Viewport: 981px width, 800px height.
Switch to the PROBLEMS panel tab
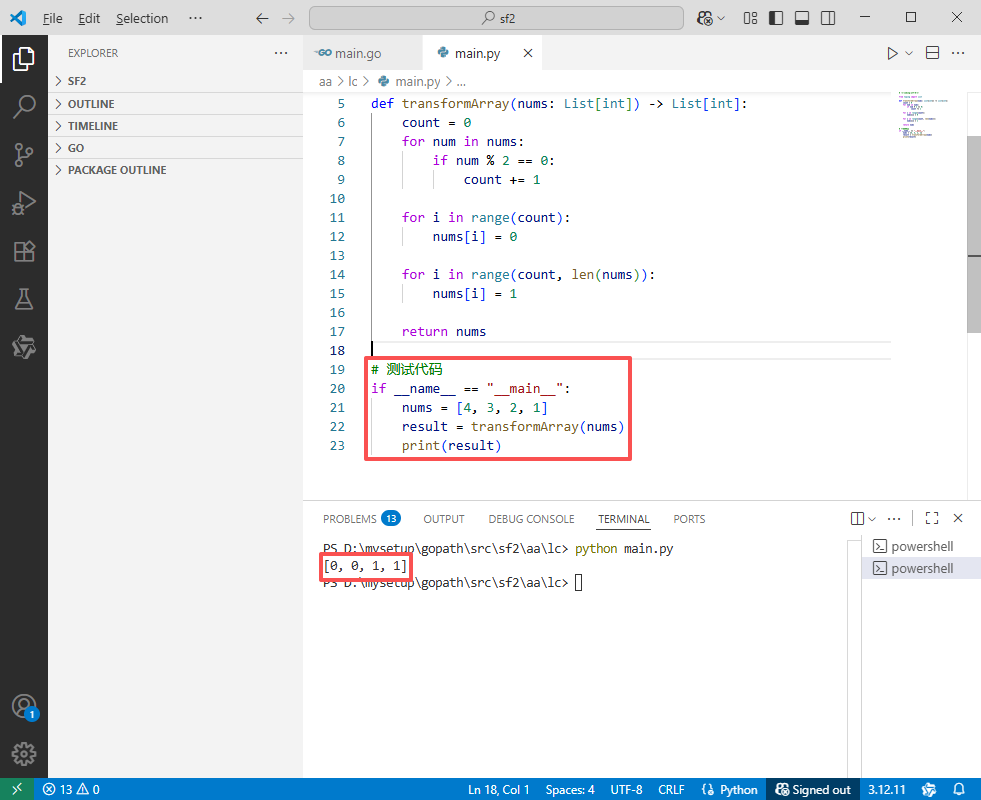(x=361, y=519)
